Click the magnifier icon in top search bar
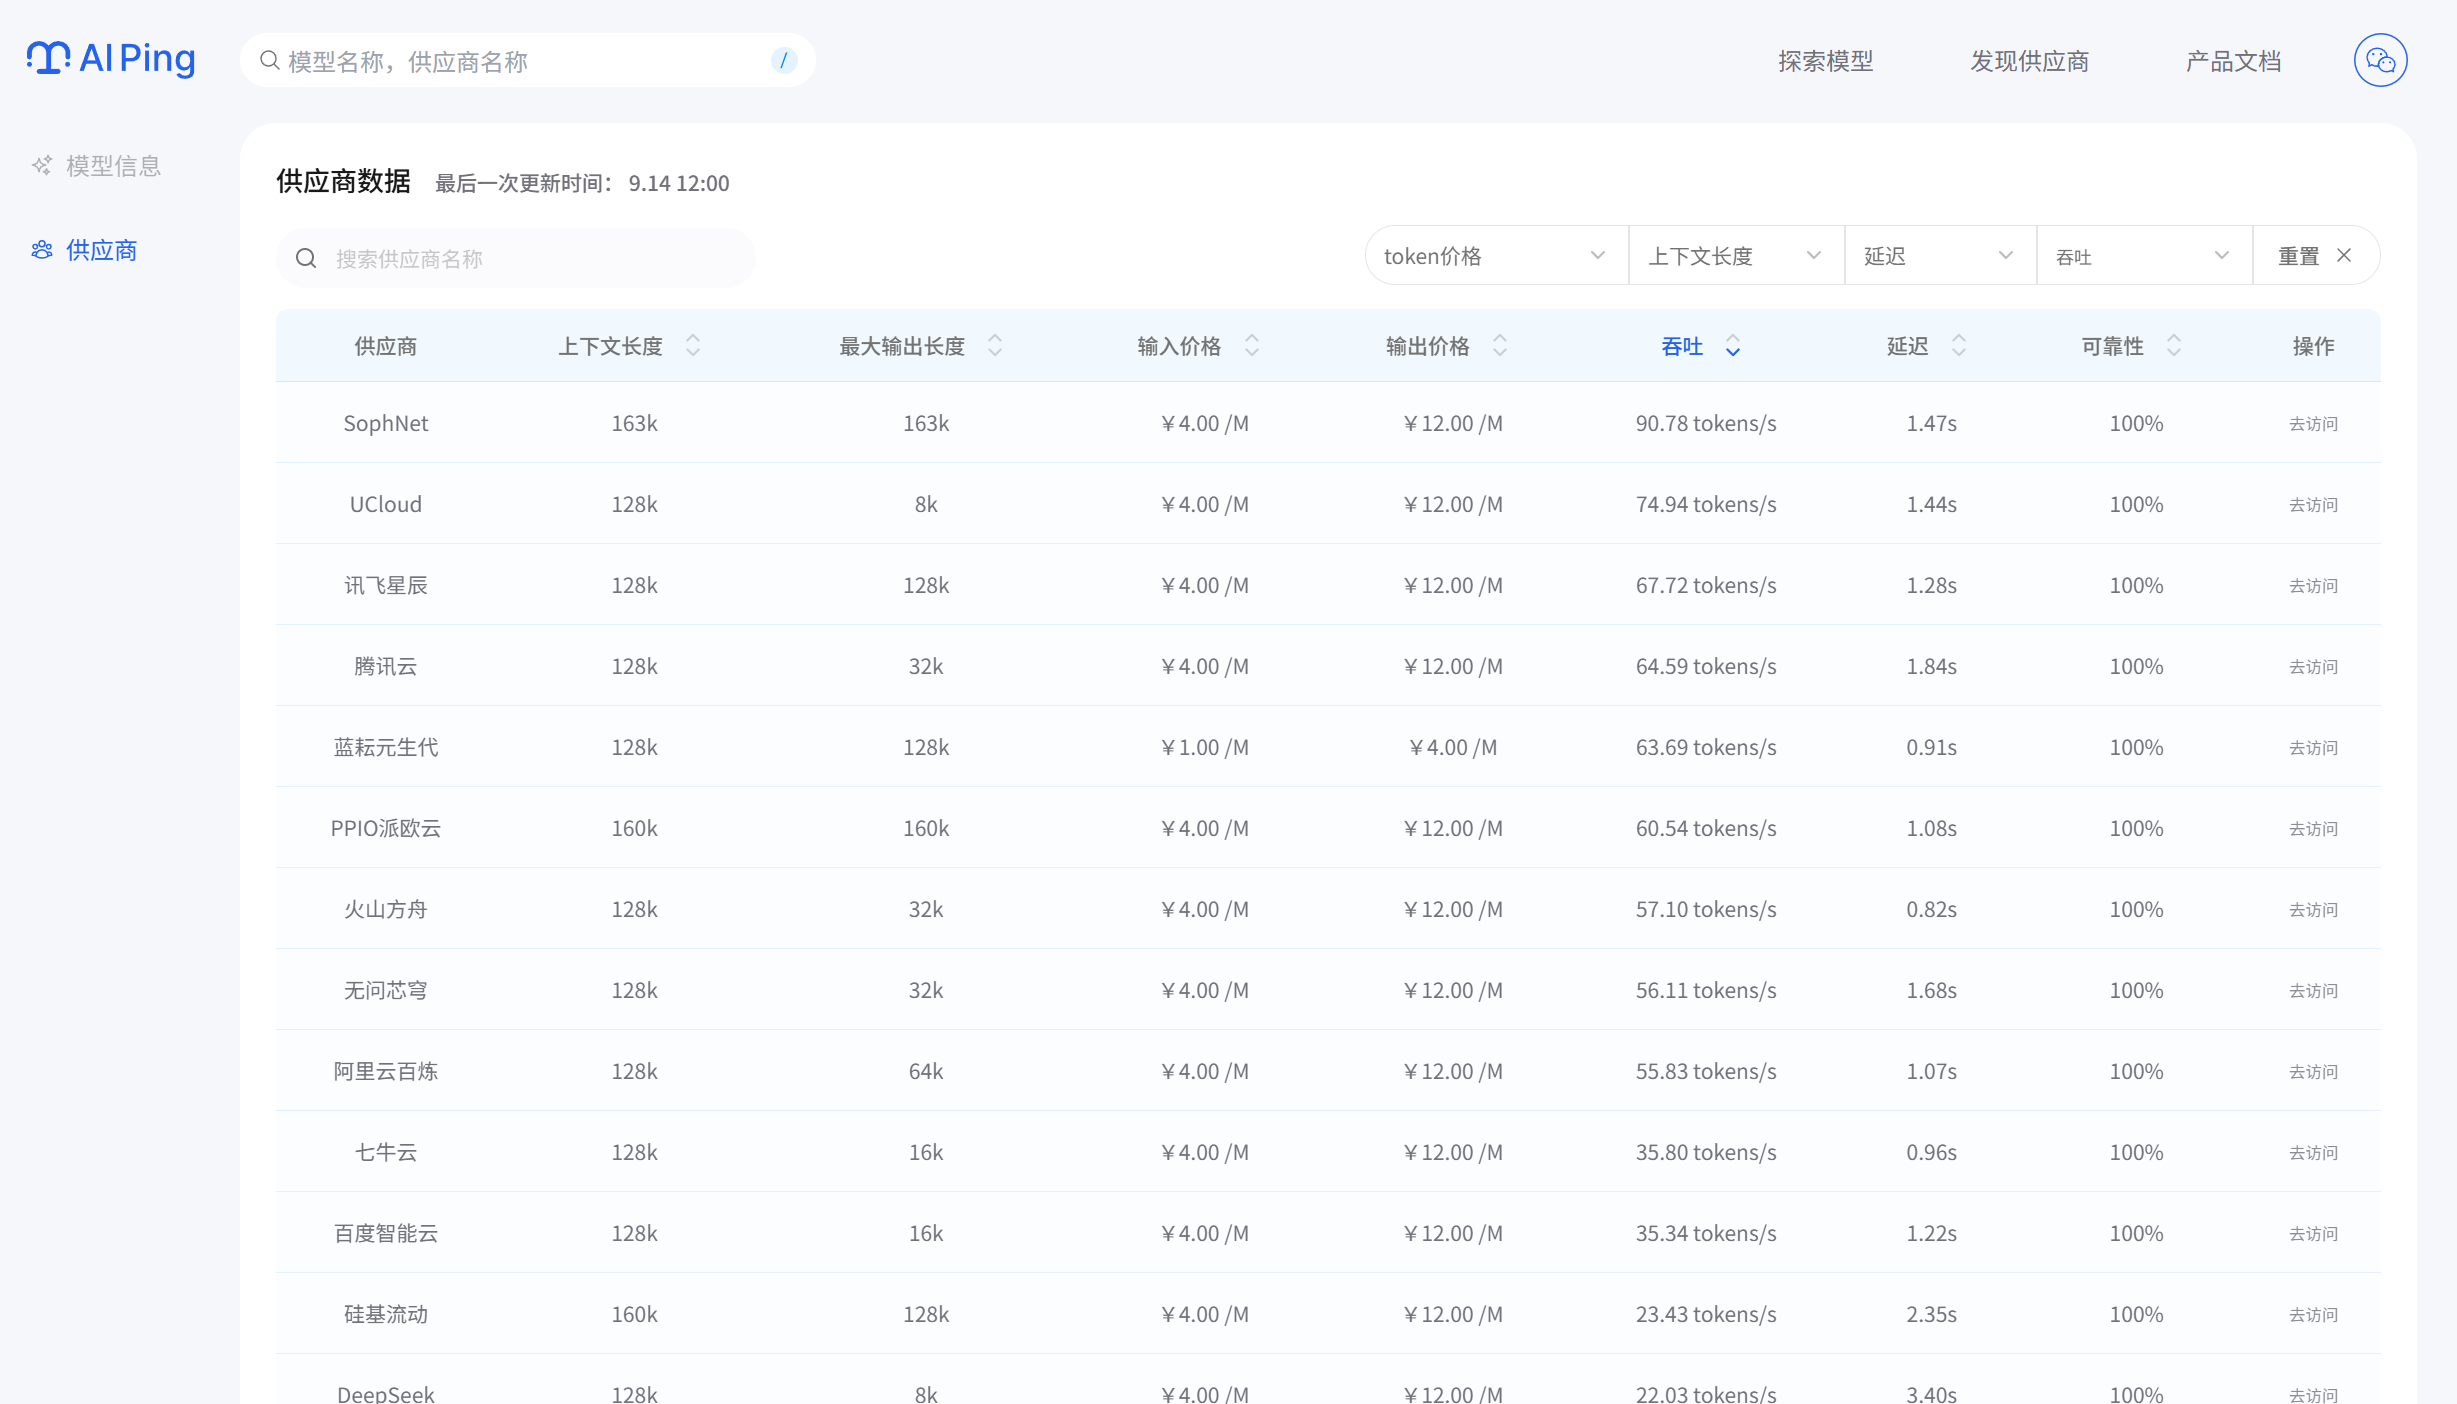Screen dimensions: 2457x1404 coord(270,61)
